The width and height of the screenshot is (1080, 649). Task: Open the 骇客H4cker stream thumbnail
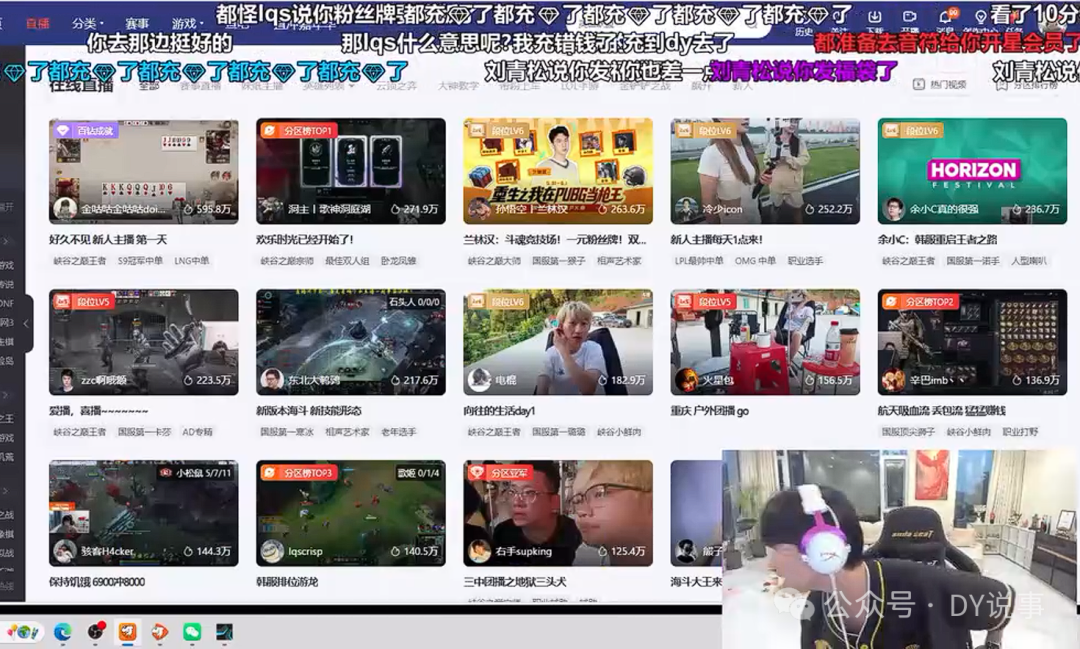click(143, 513)
